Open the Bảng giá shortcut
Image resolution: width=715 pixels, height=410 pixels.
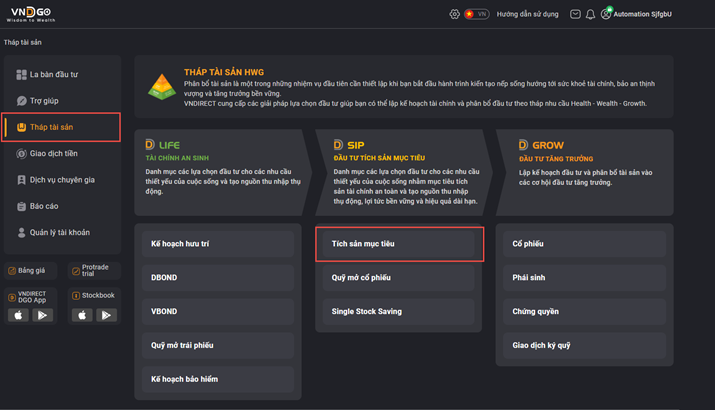30,270
